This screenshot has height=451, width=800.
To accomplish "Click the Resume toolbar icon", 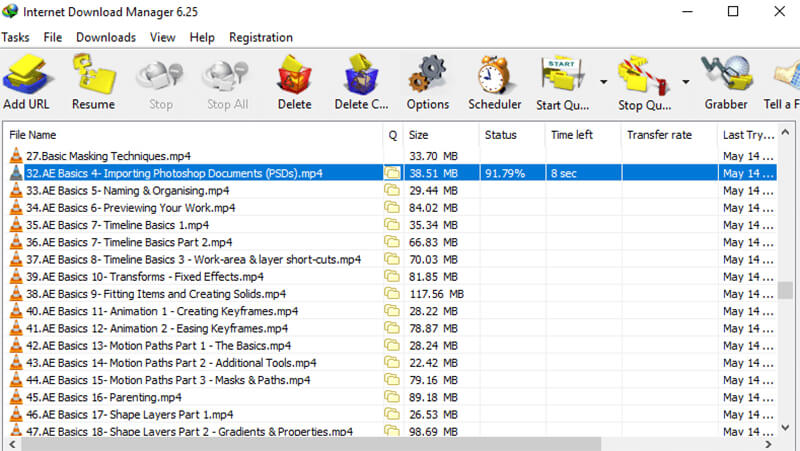I will click(94, 76).
